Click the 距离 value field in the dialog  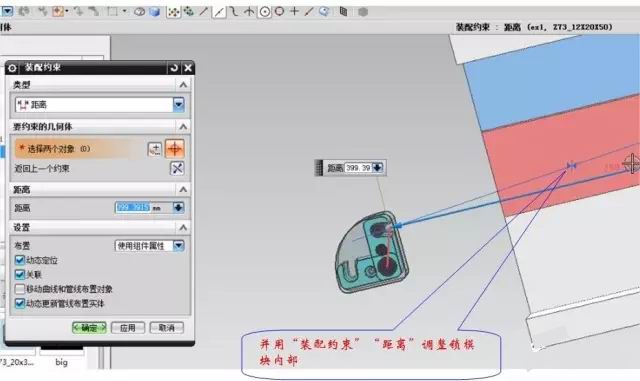pyautogui.click(x=144, y=208)
